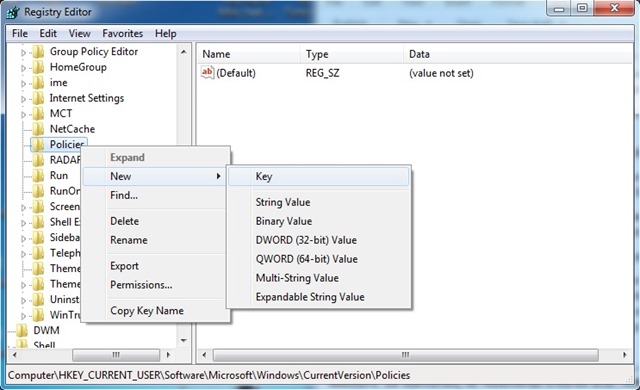Screen dimensions: 640x390
Task: Click the Type column header
Action: click(x=352, y=54)
